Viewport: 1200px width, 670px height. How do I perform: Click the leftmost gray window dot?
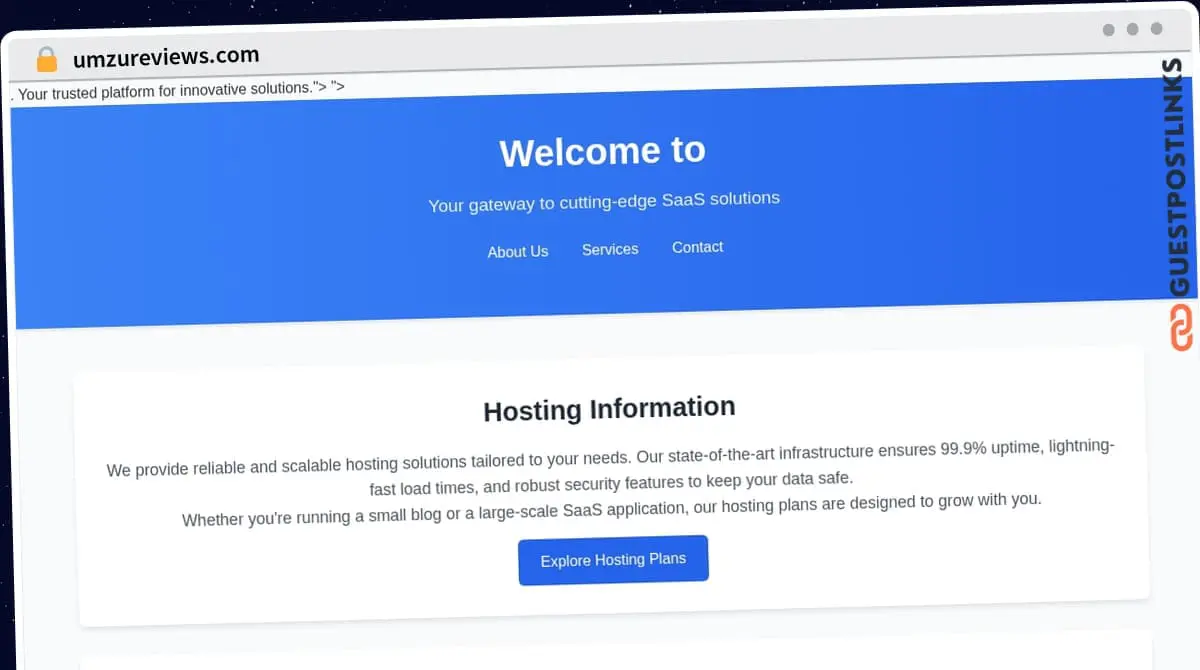pyautogui.click(x=1108, y=30)
